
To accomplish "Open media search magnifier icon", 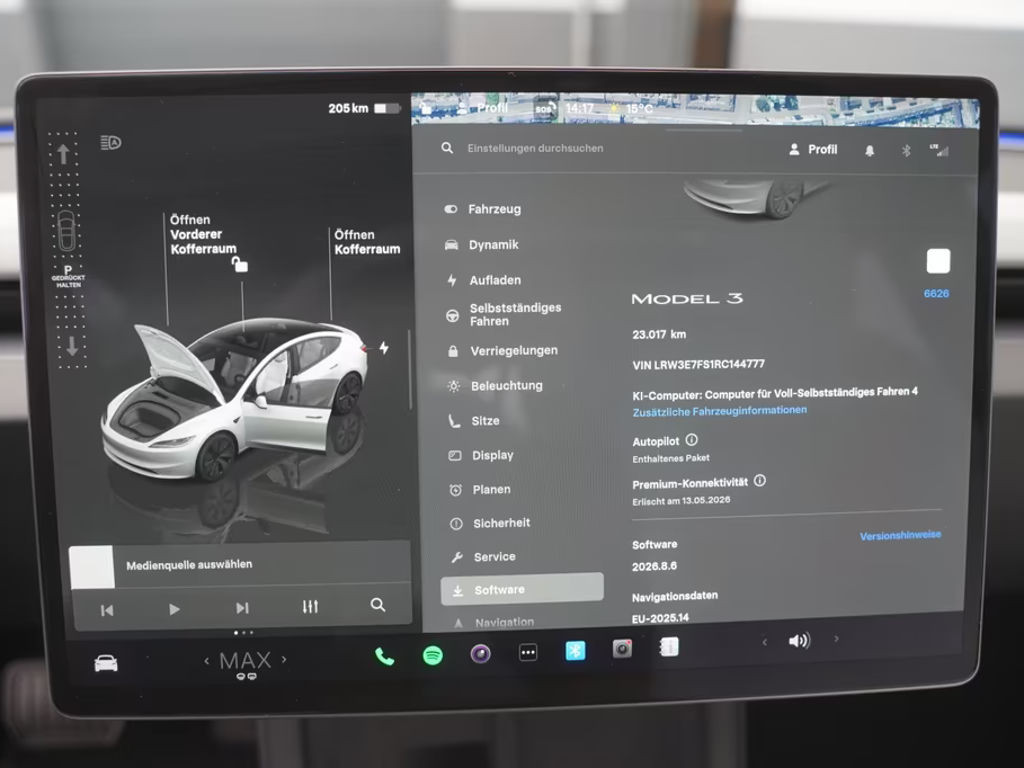I will (x=377, y=605).
